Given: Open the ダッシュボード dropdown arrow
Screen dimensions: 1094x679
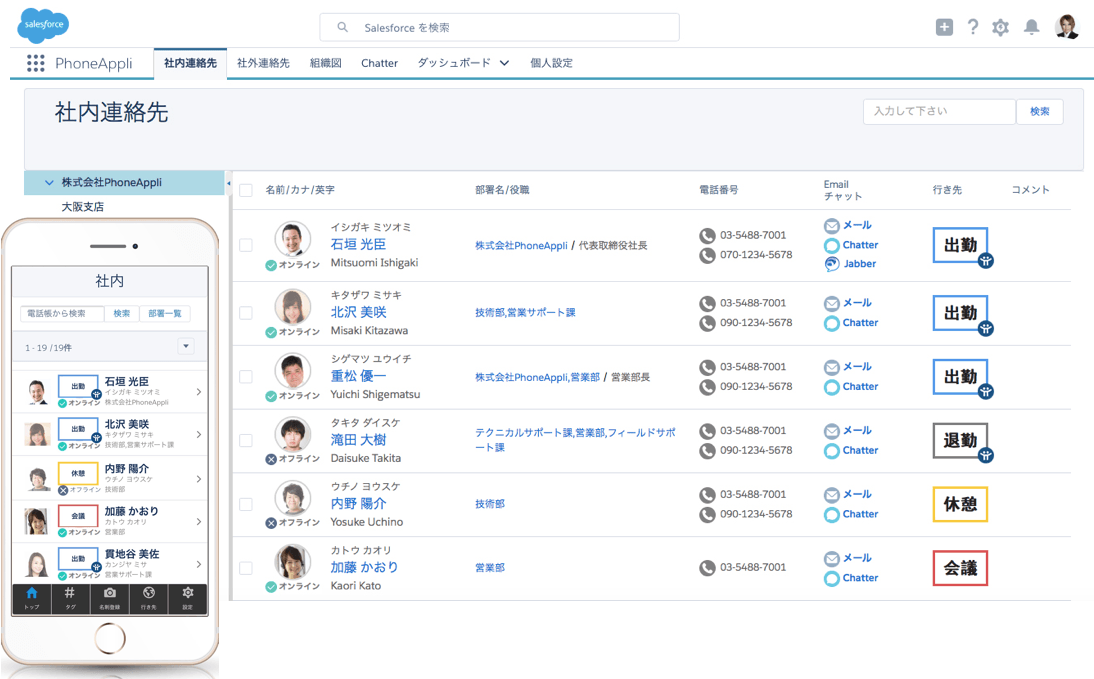Looking at the screenshot, I should (x=504, y=63).
